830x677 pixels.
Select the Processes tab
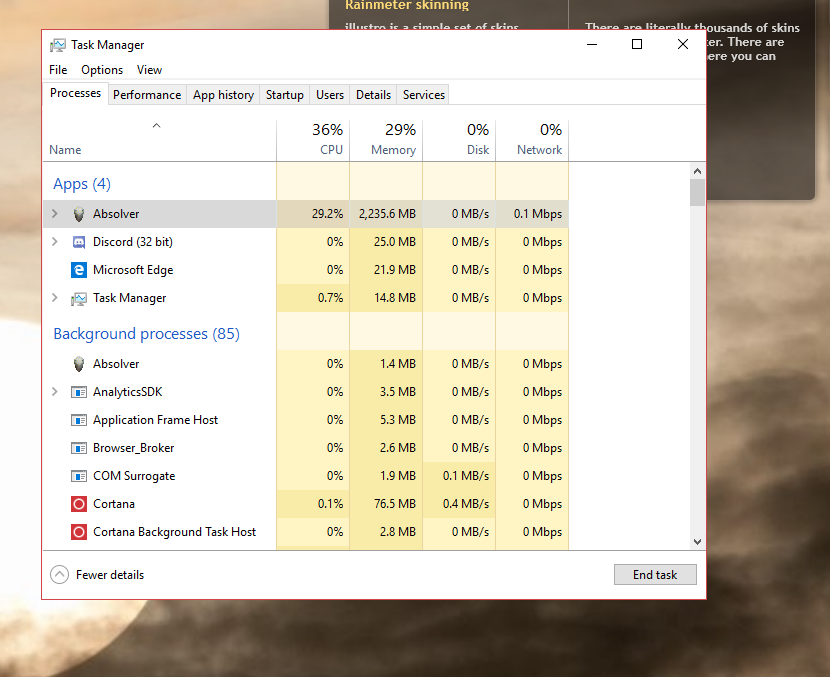pyautogui.click(x=76, y=93)
